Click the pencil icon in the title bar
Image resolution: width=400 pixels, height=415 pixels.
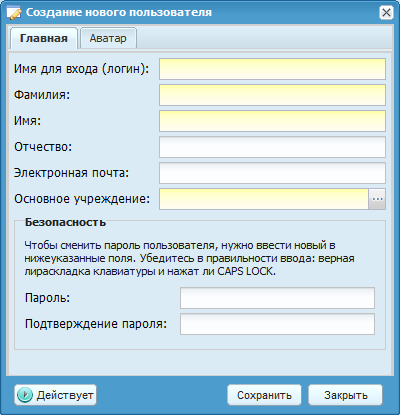[x=14, y=13]
